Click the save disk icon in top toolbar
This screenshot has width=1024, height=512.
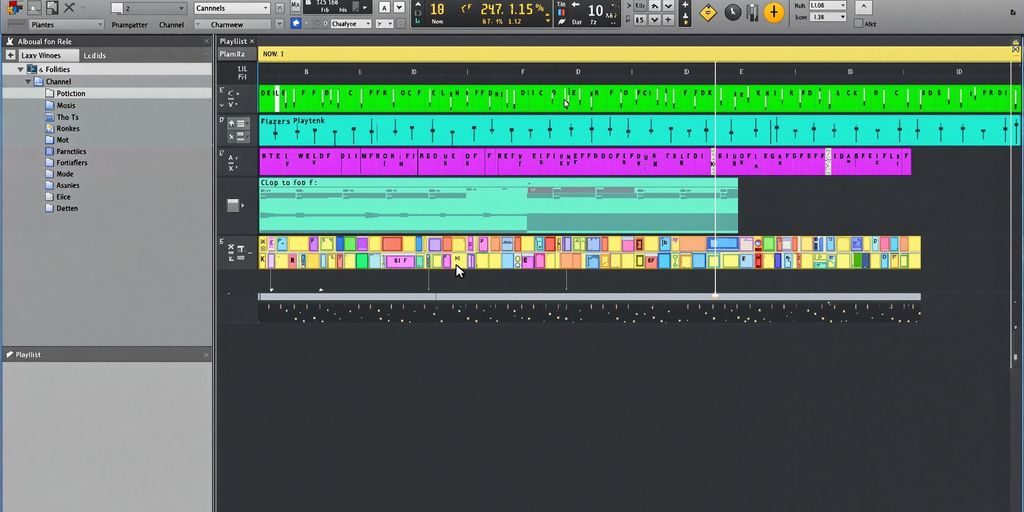pyautogui.click(x=51, y=8)
